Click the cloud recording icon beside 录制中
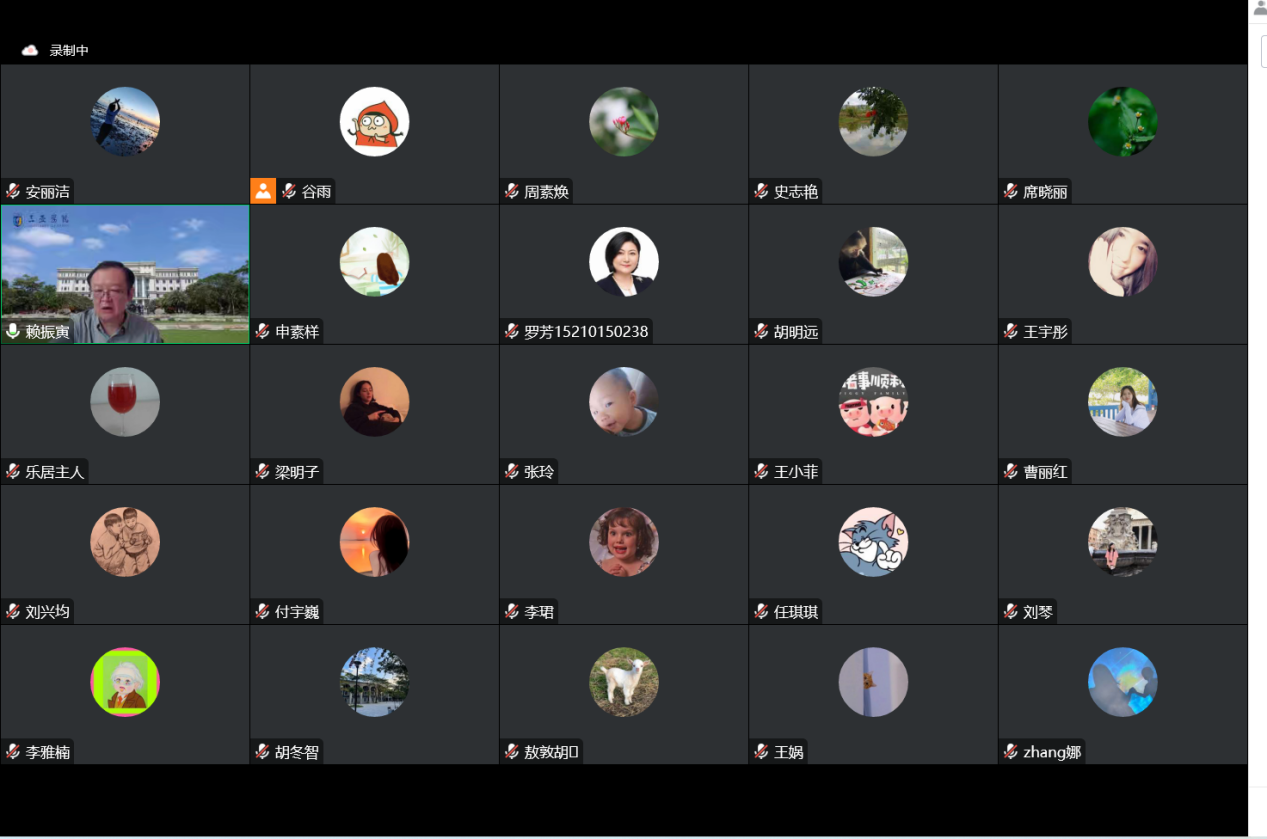 [30, 50]
